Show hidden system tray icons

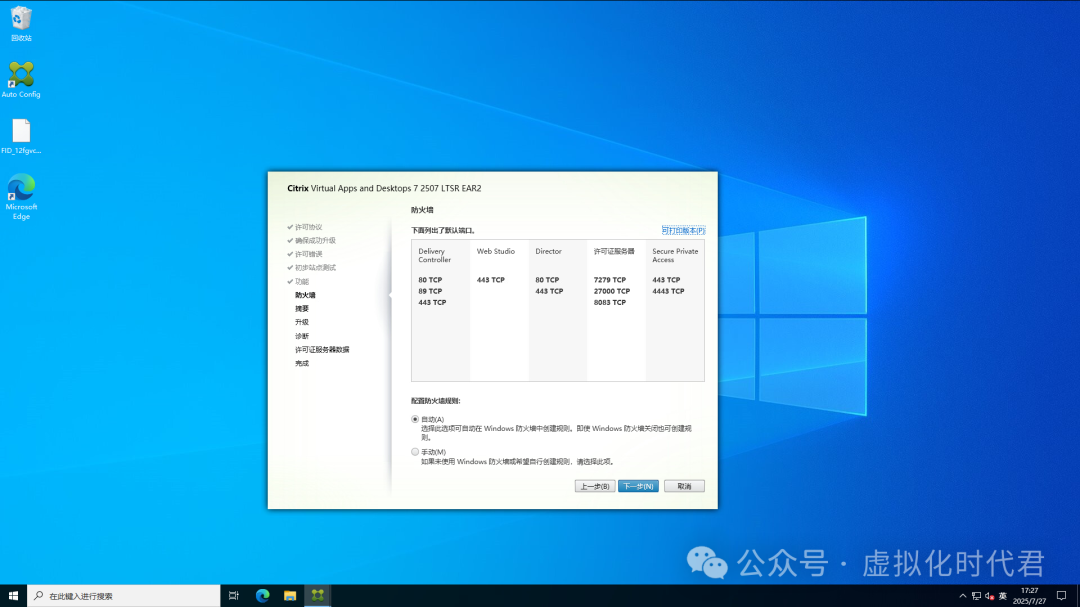click(x=963, y=596)
